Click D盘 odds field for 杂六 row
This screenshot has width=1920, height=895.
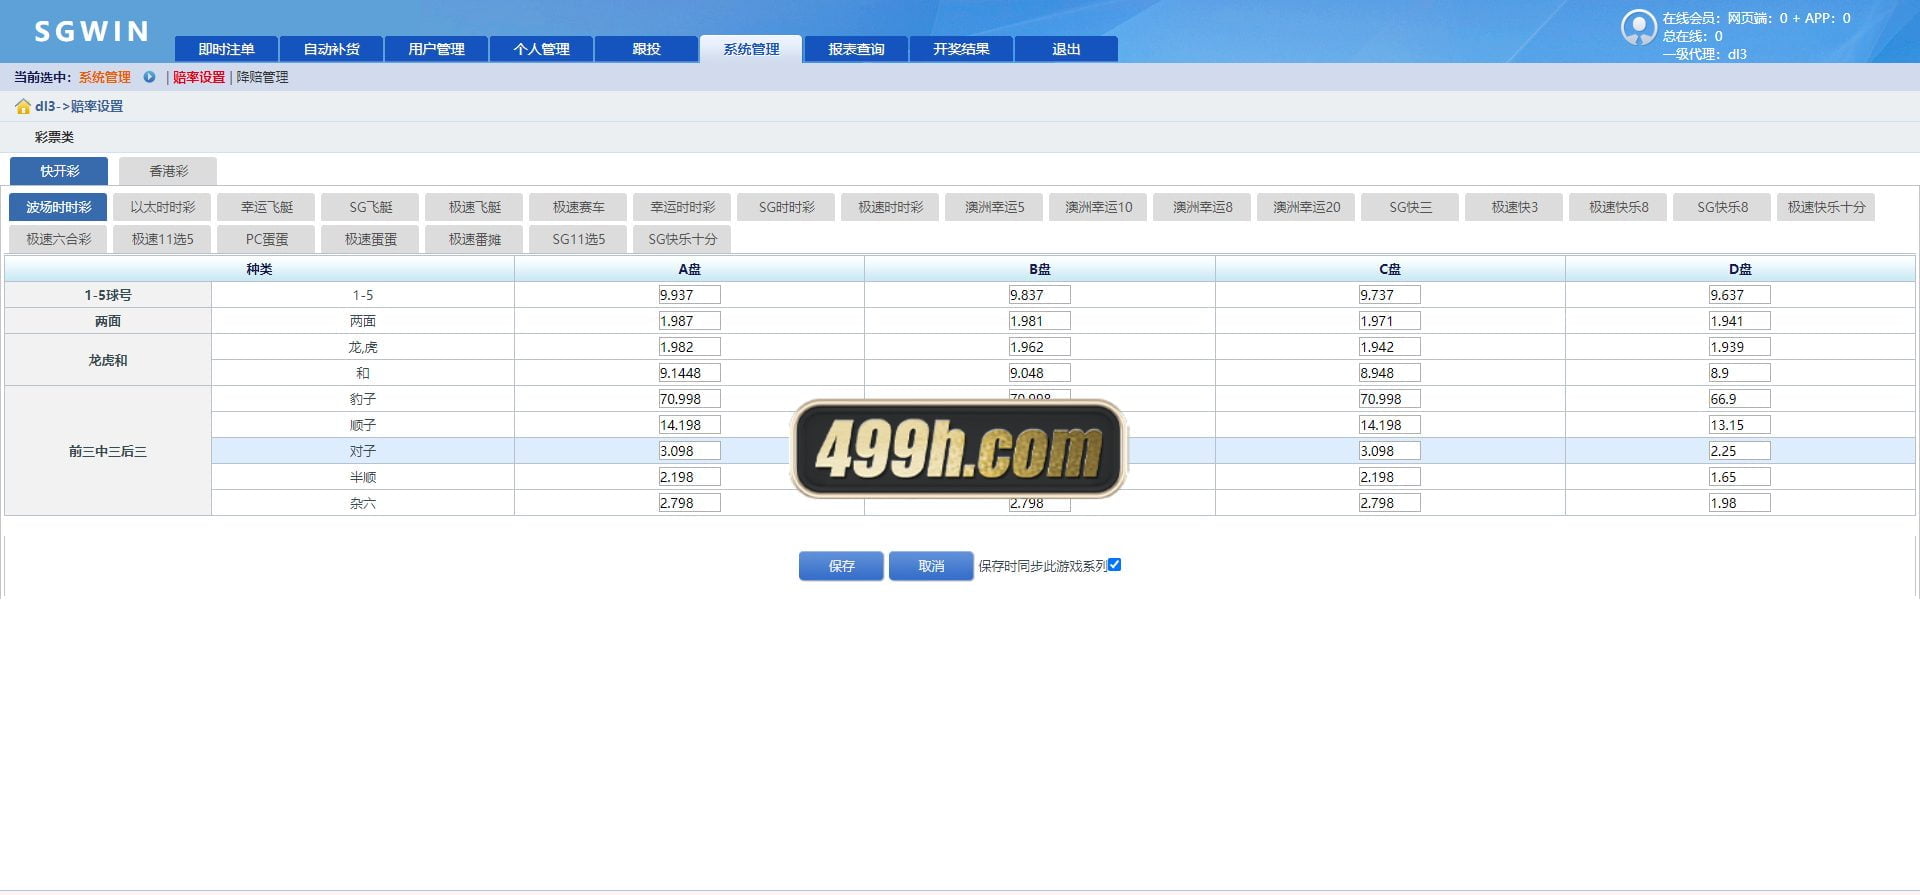pyautogui.click(x=1739, y=503)
